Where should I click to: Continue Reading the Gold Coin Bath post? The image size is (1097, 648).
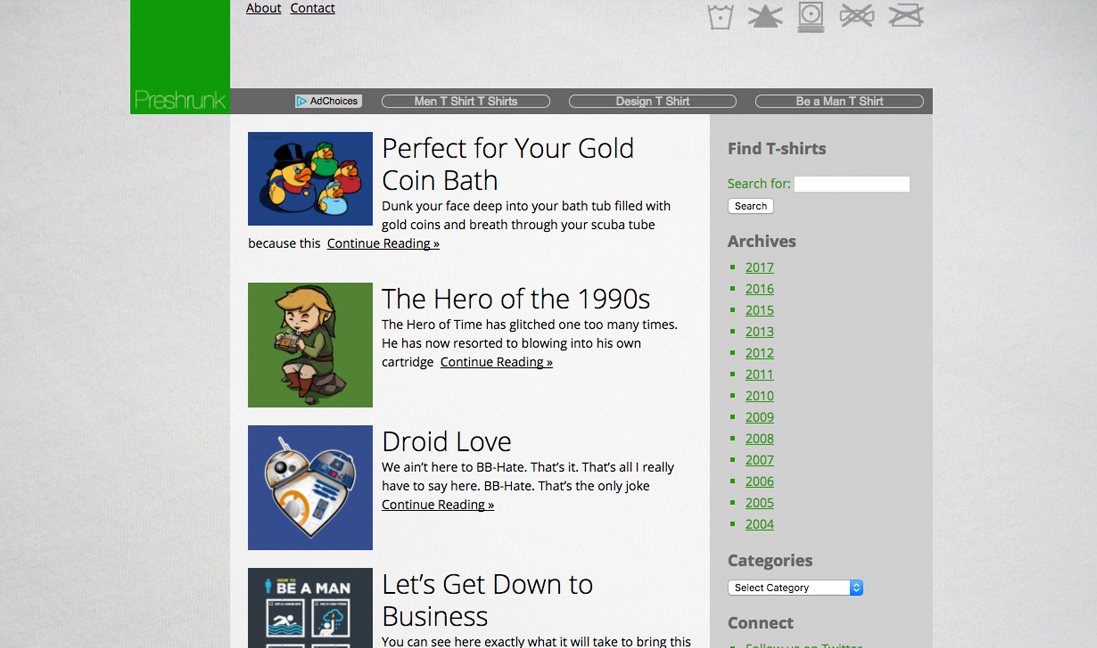[x=383, y=244]
